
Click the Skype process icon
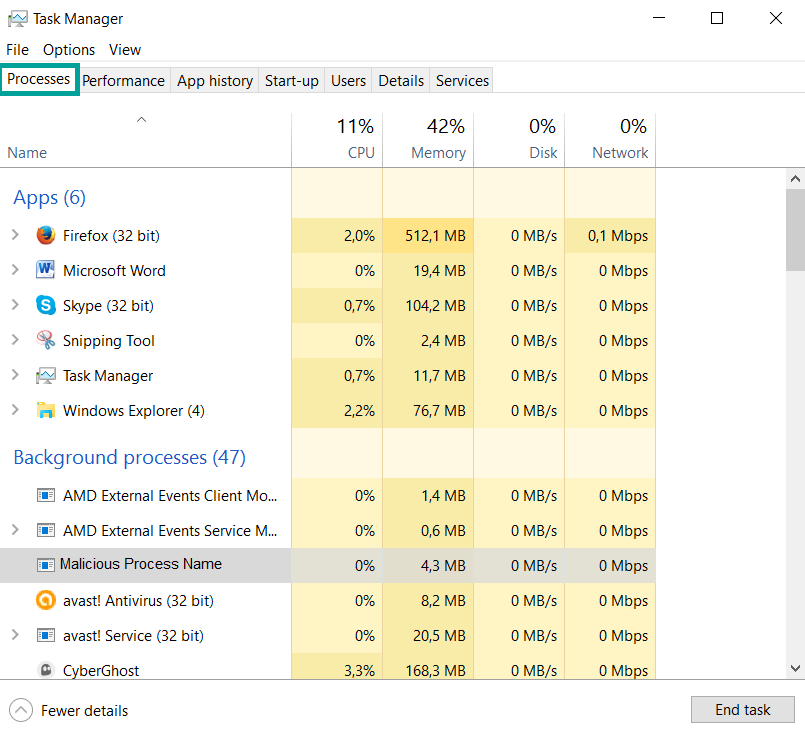pos(46,306)
